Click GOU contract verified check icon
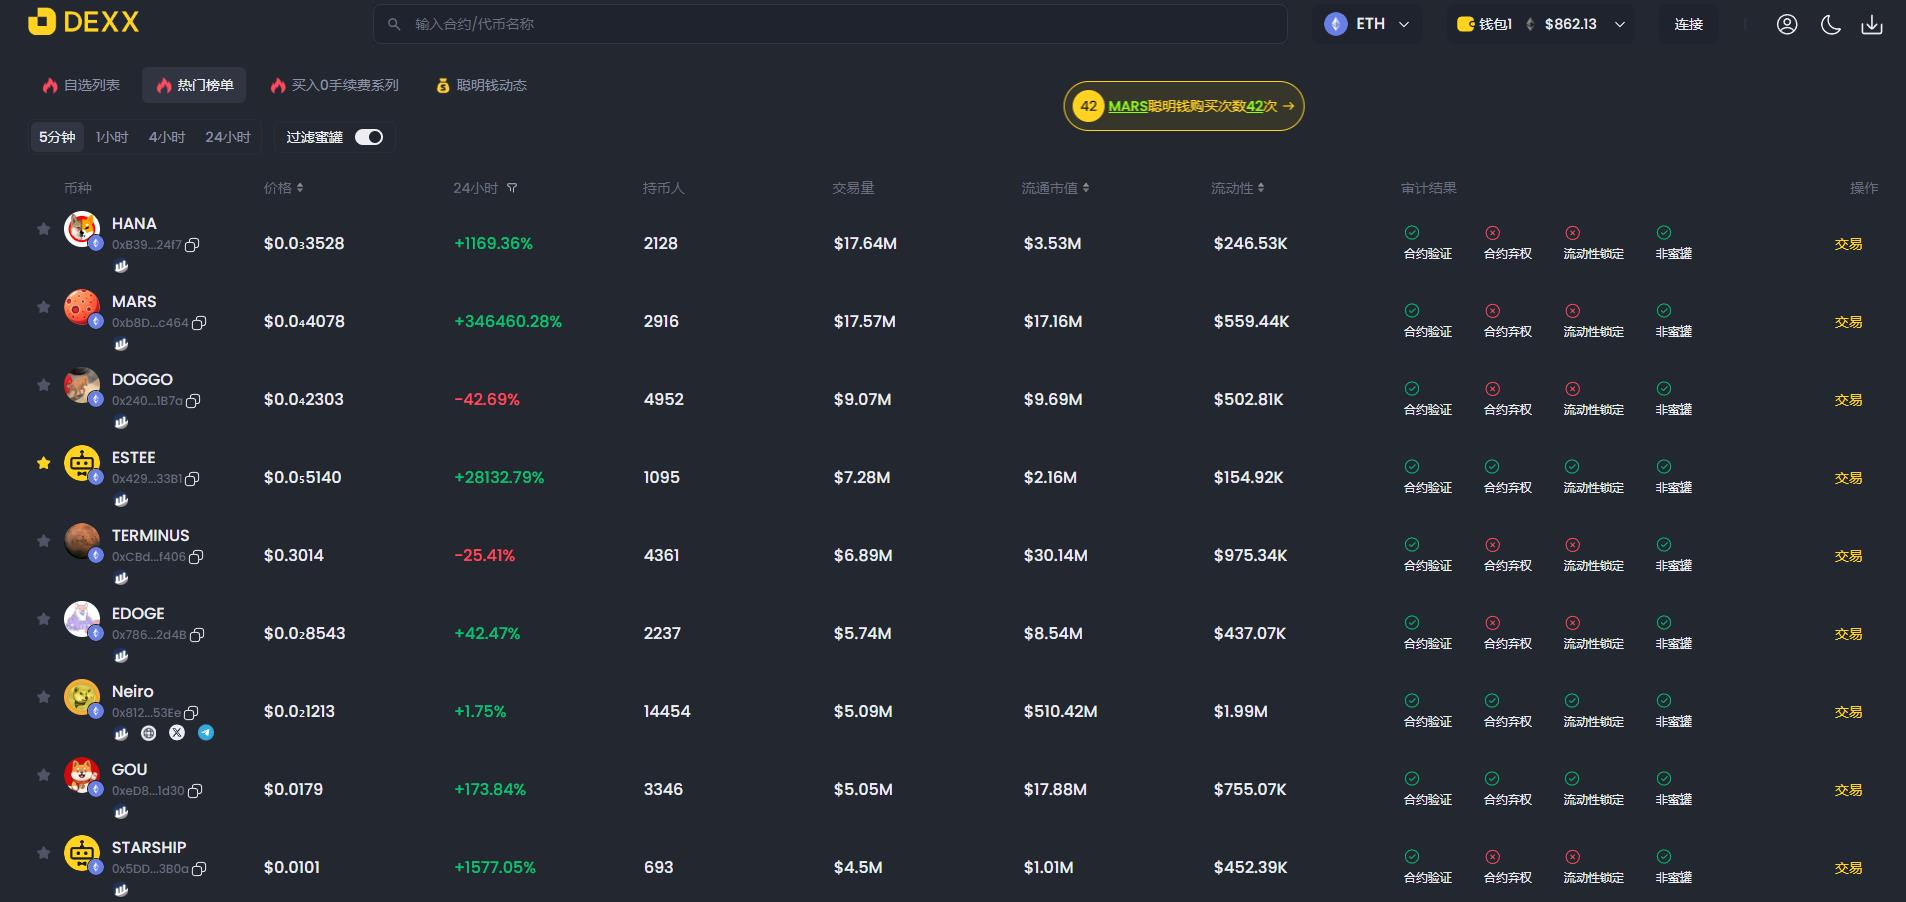The image size is (1906, 902). tap(1412, 779)
